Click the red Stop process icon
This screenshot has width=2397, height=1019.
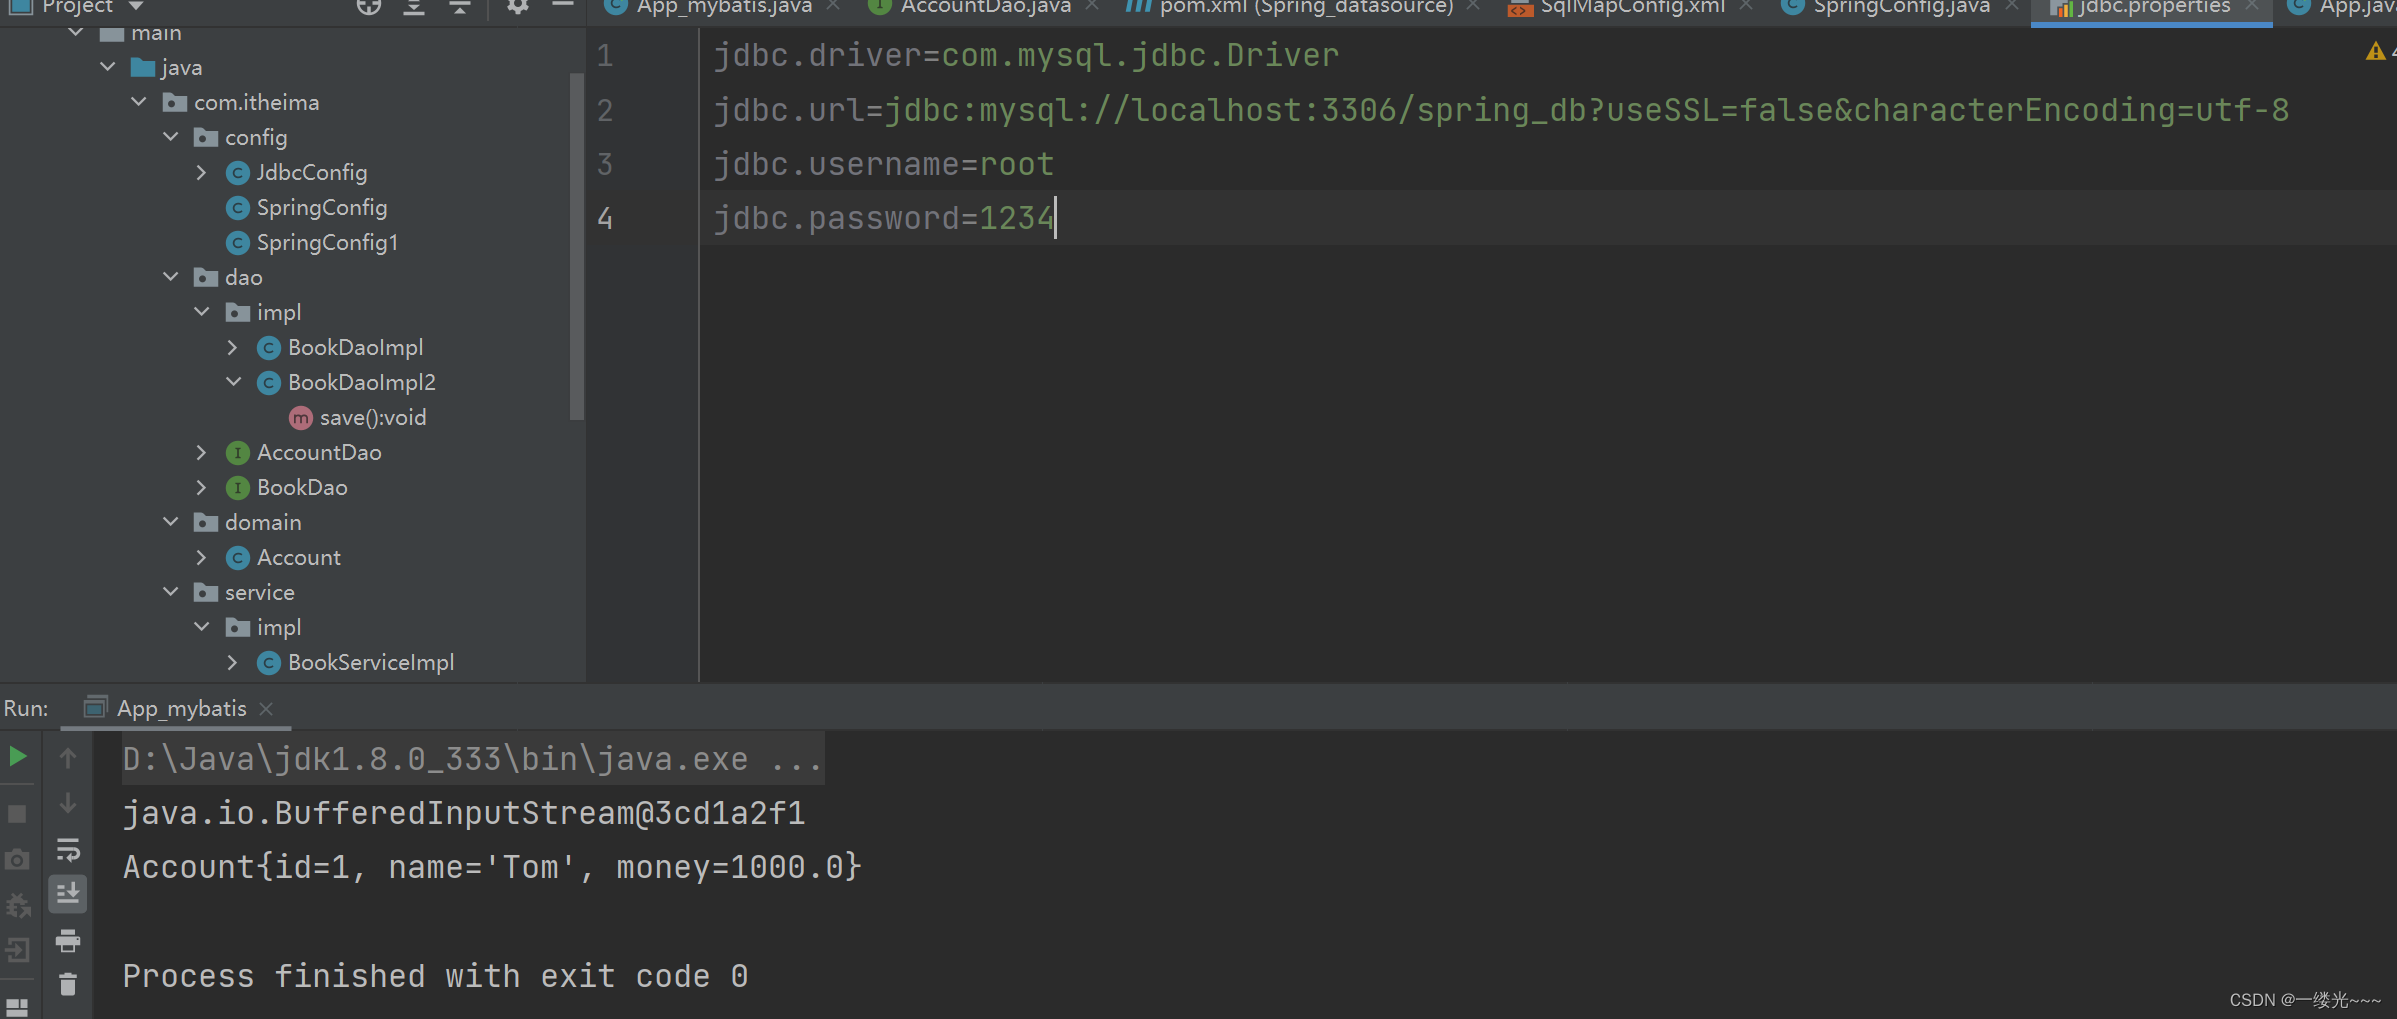pos(17,813)
